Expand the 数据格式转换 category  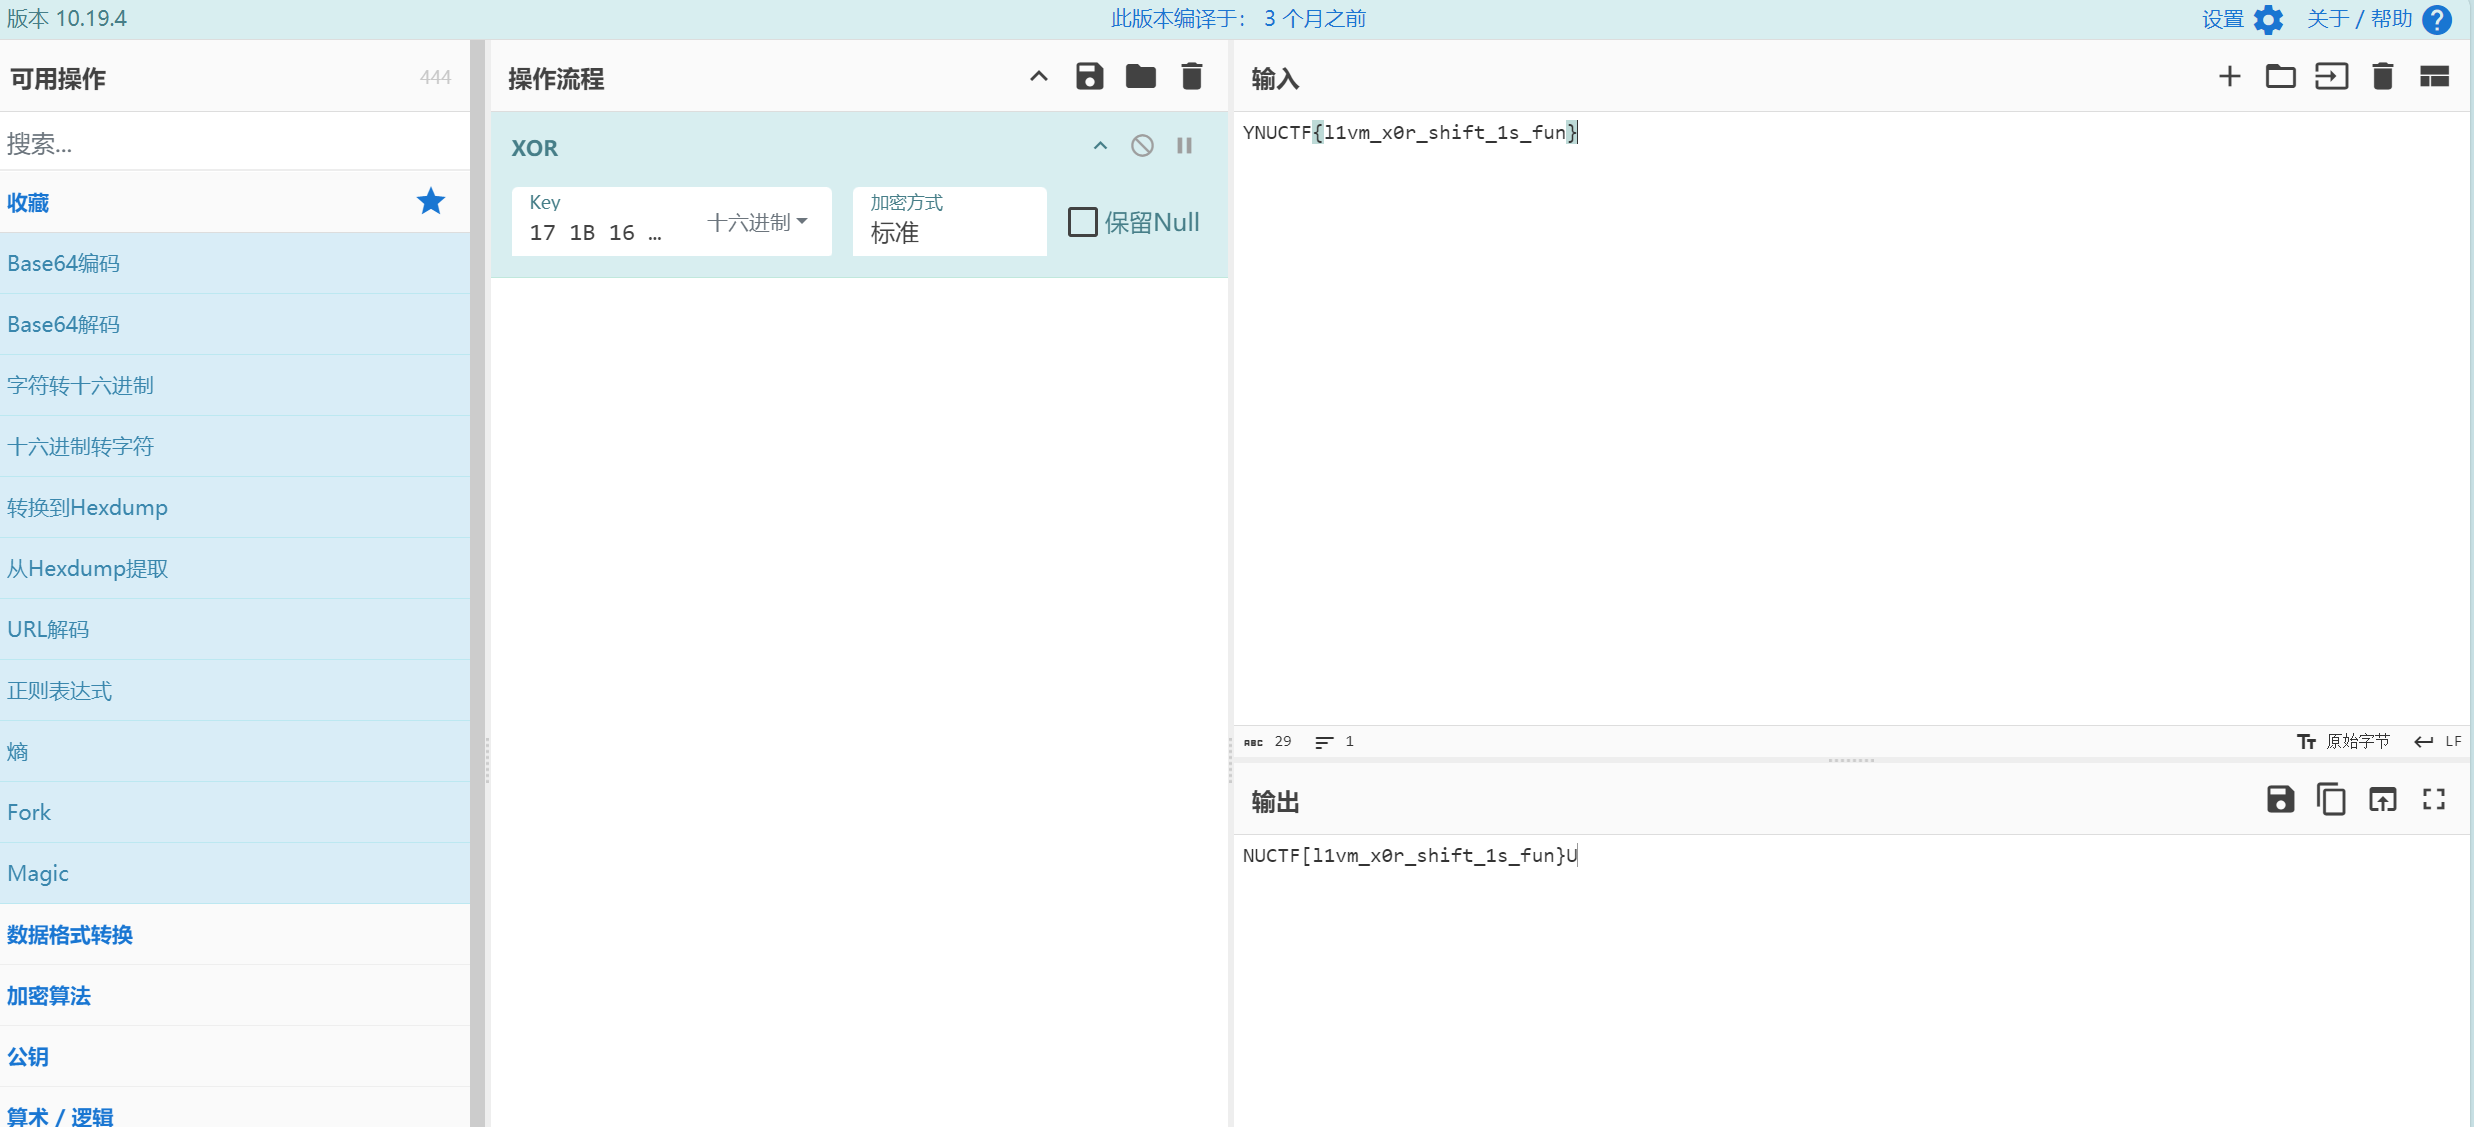pyautogui.click(x=70, y=935)
